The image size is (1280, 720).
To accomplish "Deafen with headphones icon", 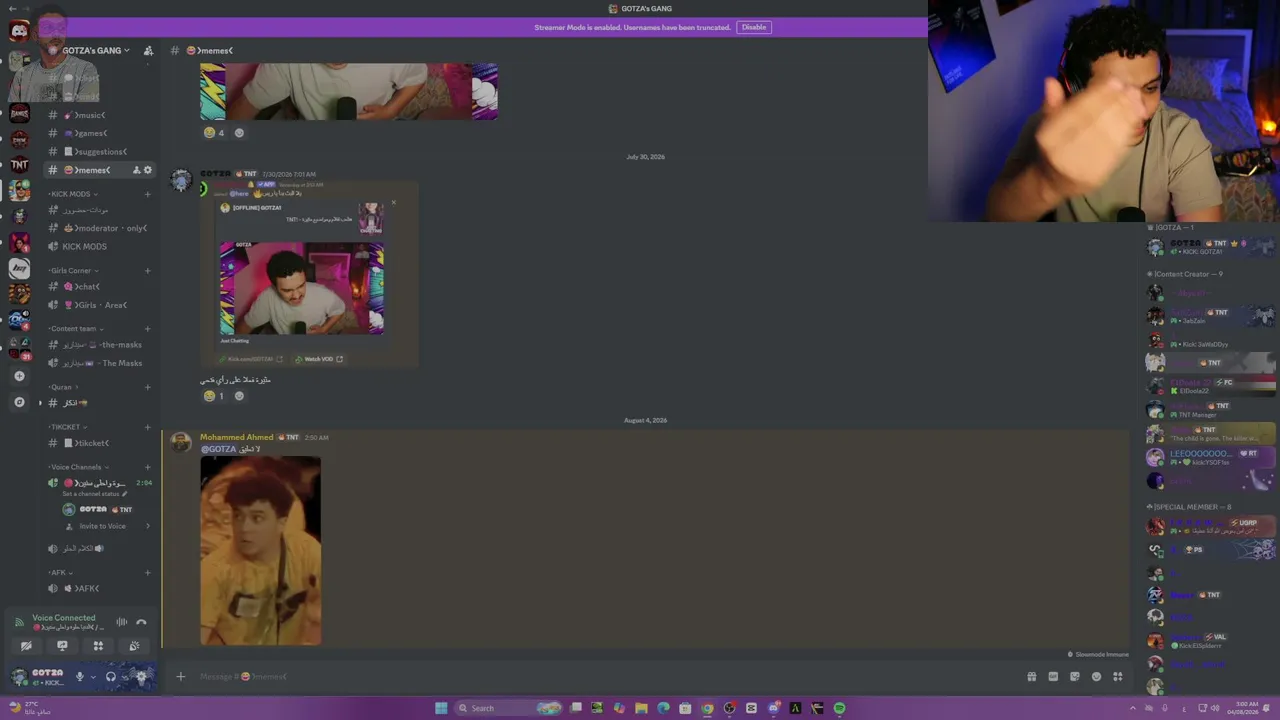I will pyautogui.click(x=111, y=677).
